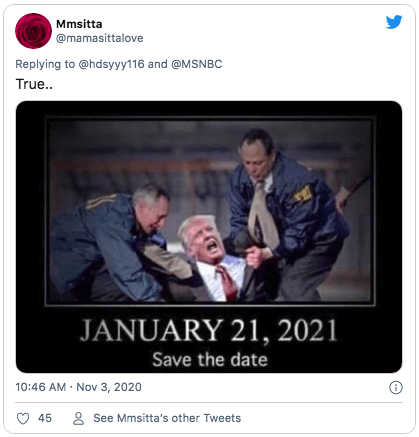419x437 pixels.
Task: Click the 'Save the date' subtitle
Action: point(210,360)
